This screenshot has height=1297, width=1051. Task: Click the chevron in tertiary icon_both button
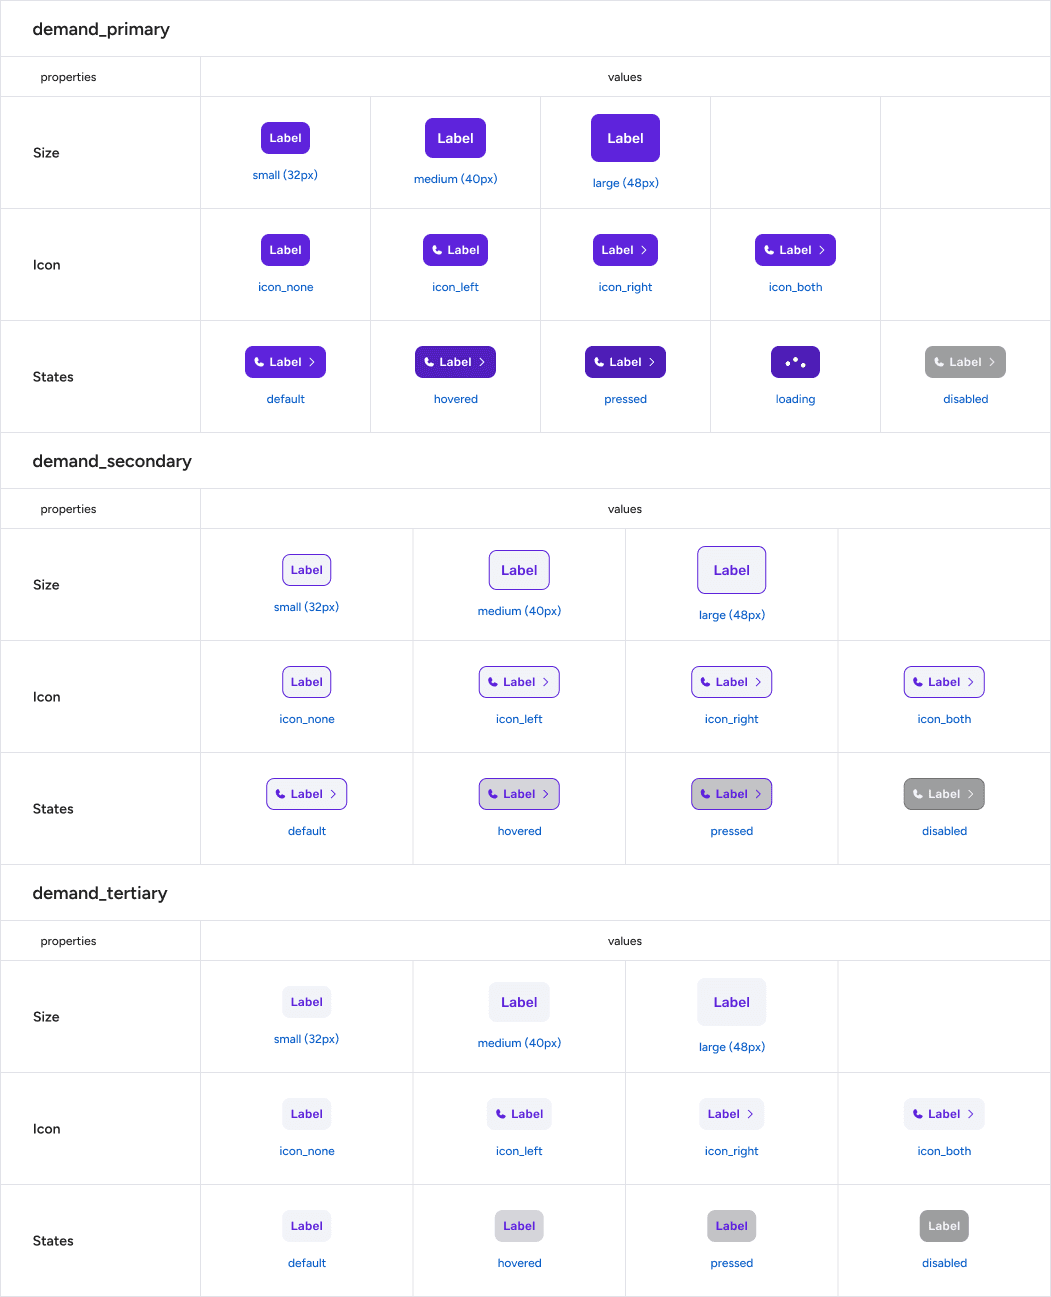970,1114
